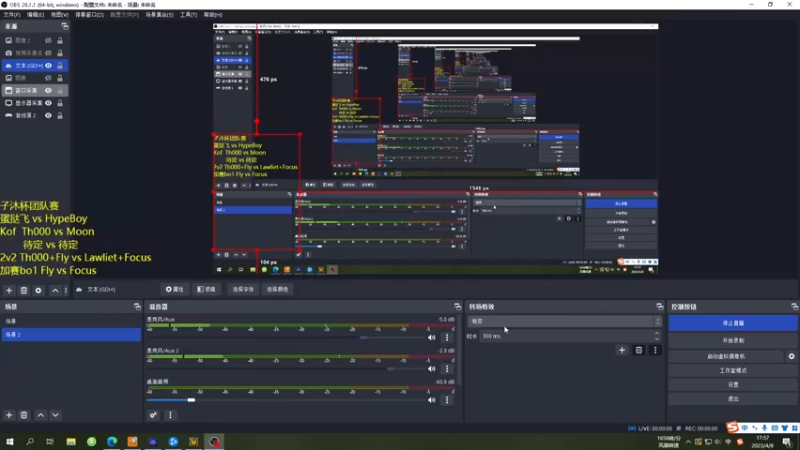This screenshot has width=800, height=450.
Task: Open transition properties three-dot menu
Action: 655,350
